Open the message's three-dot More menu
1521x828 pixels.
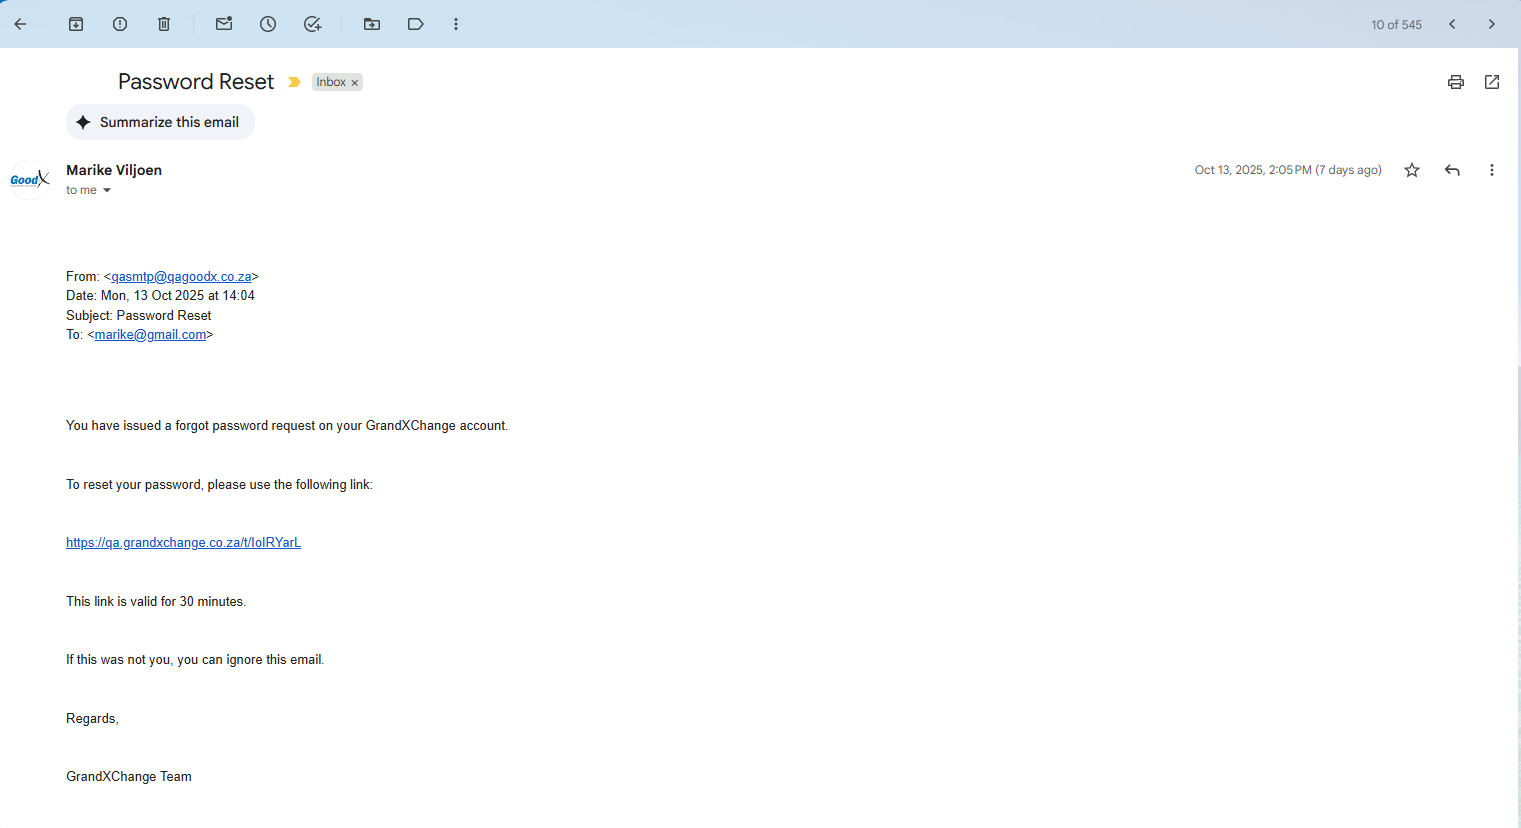(x=1492, y=170)
